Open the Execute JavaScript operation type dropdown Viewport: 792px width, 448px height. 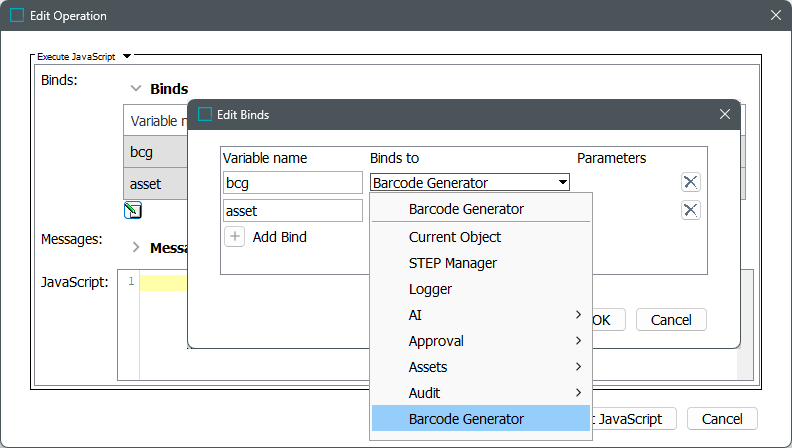[x=127, y=57]
